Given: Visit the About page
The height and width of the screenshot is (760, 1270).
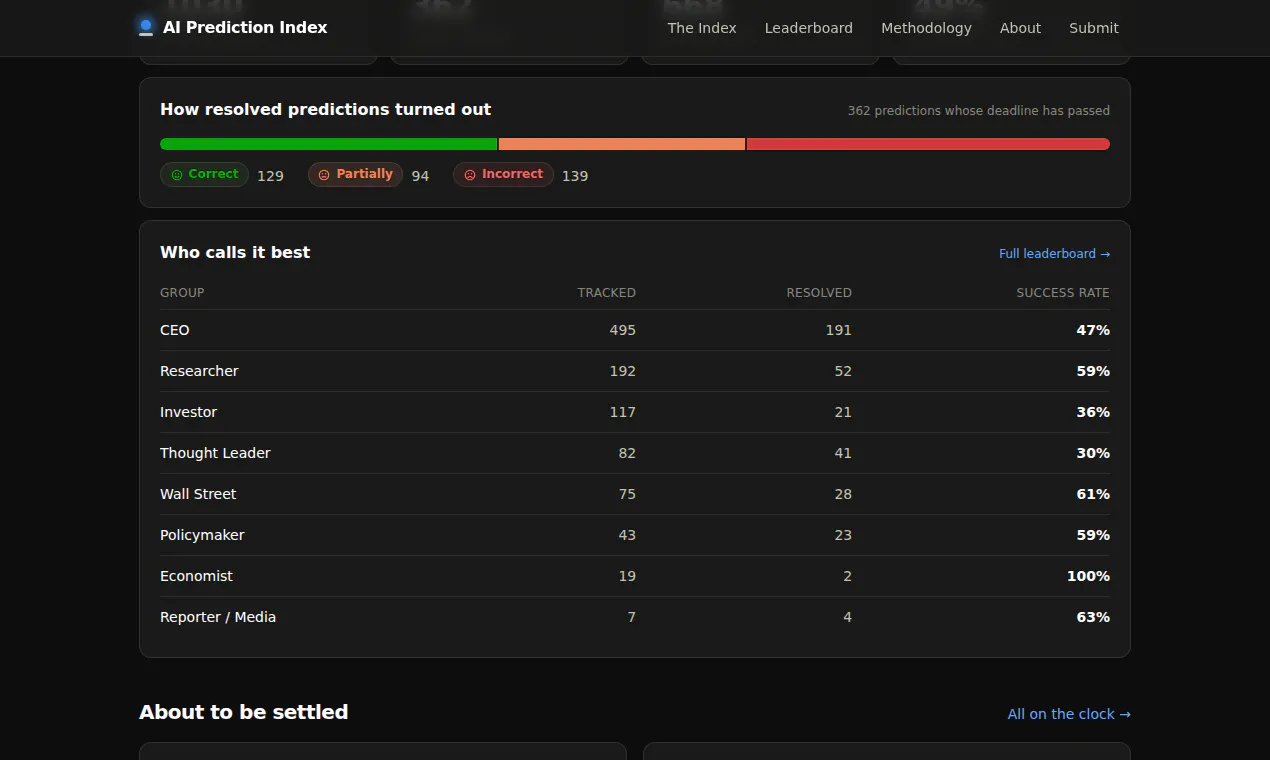Looking at the screenshot, I should (1020, 28).
